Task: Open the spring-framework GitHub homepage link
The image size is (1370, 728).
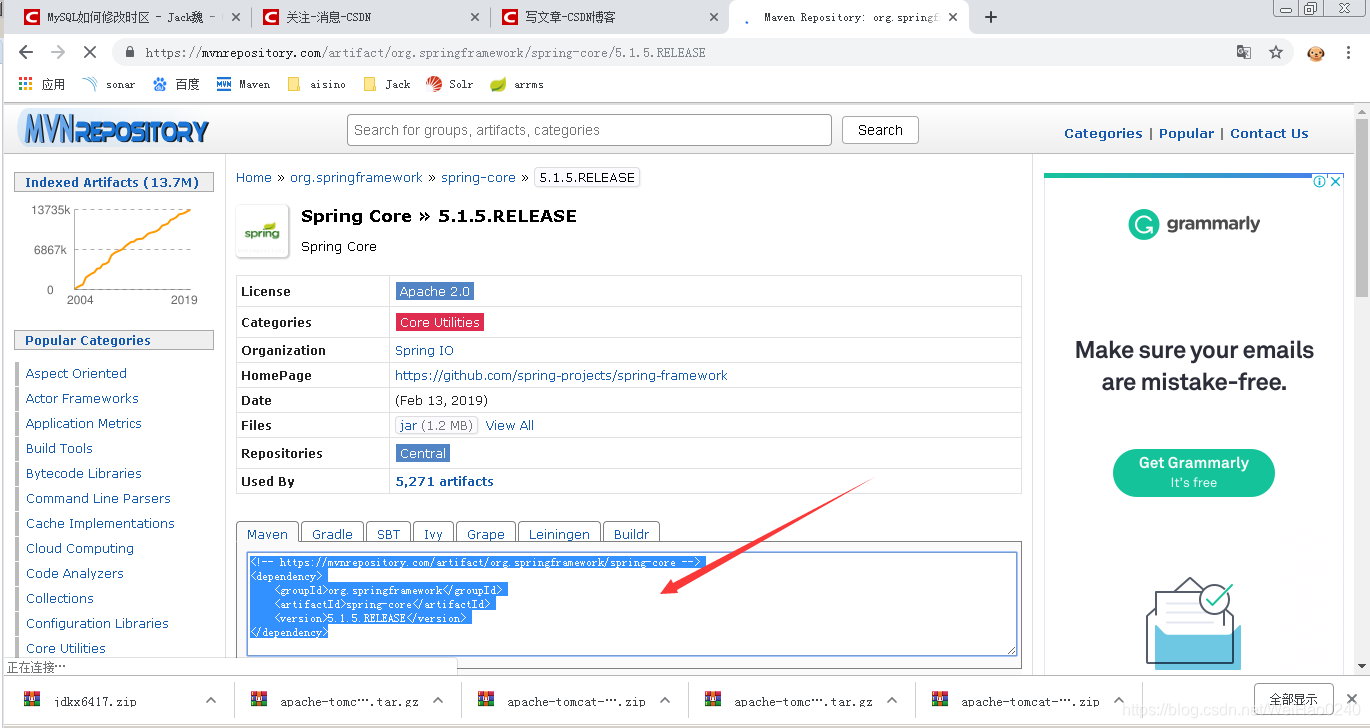Action: point(561,375)
